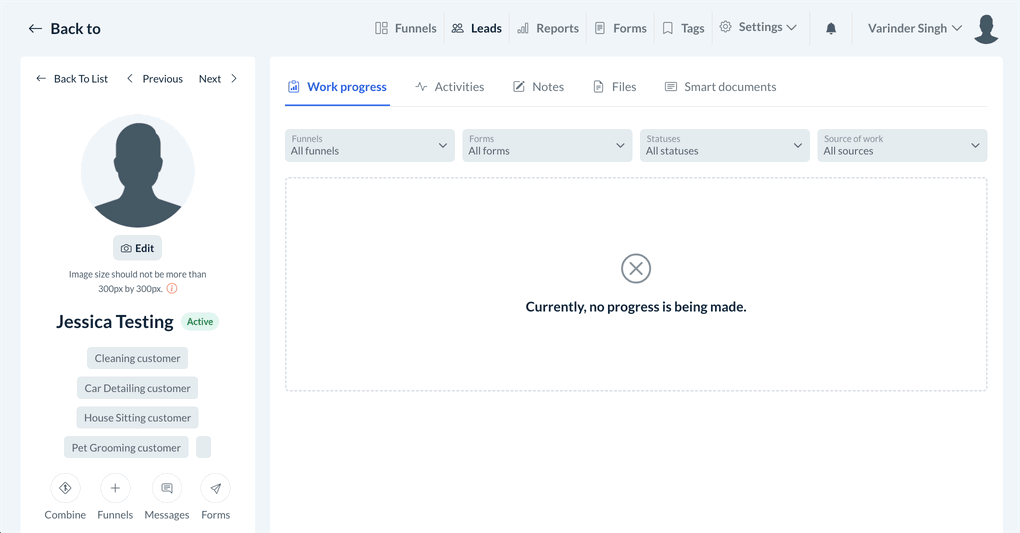The width and height of the screenshot is (1020, 533).
Task: Click the Next chevron arrow
Action: click(x=234, y=78)
